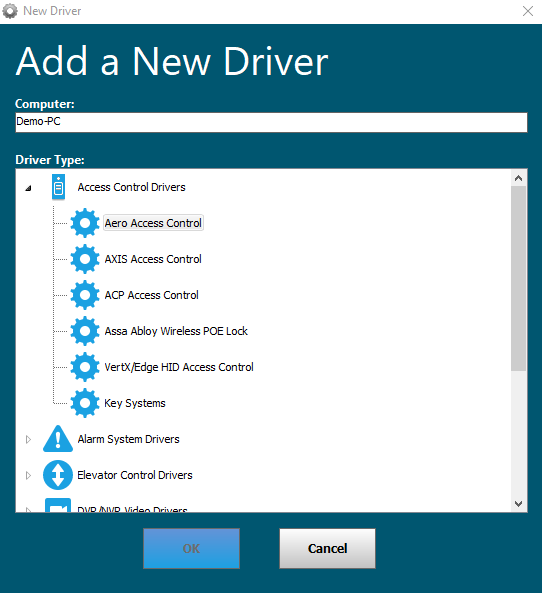Viewport: 542px width, 593px height.
Task: Click the Alarm System Drivers warning triangle icon
Action: point(58,439)
